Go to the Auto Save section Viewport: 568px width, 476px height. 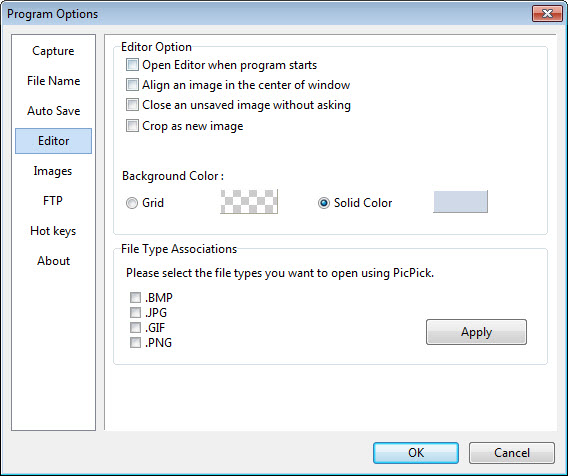53,111
